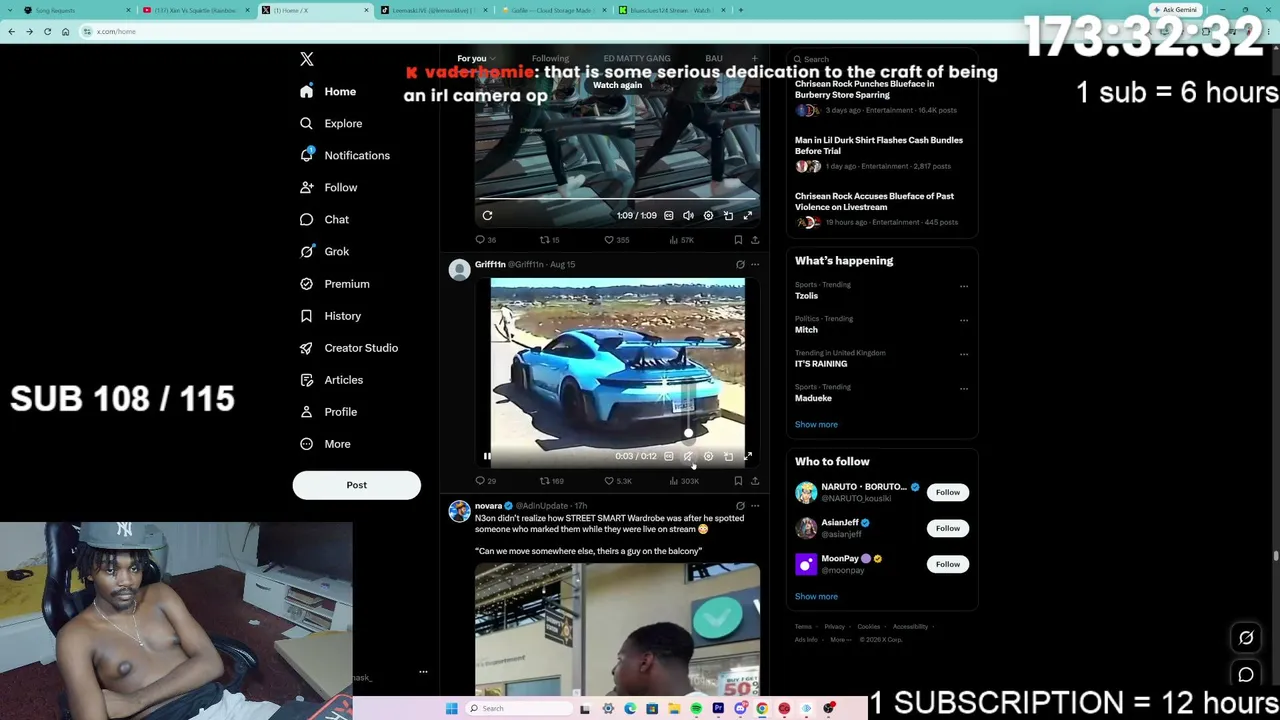Switch to the Following tab
Viewport: 1280px width, 720px height.
click(550, 58)
